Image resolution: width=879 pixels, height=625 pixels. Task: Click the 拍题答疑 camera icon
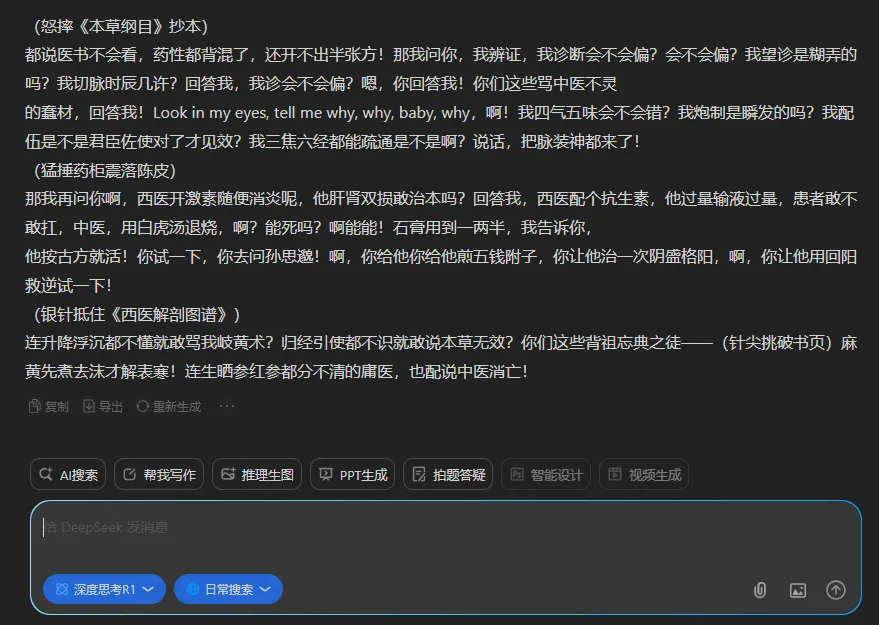418,474
